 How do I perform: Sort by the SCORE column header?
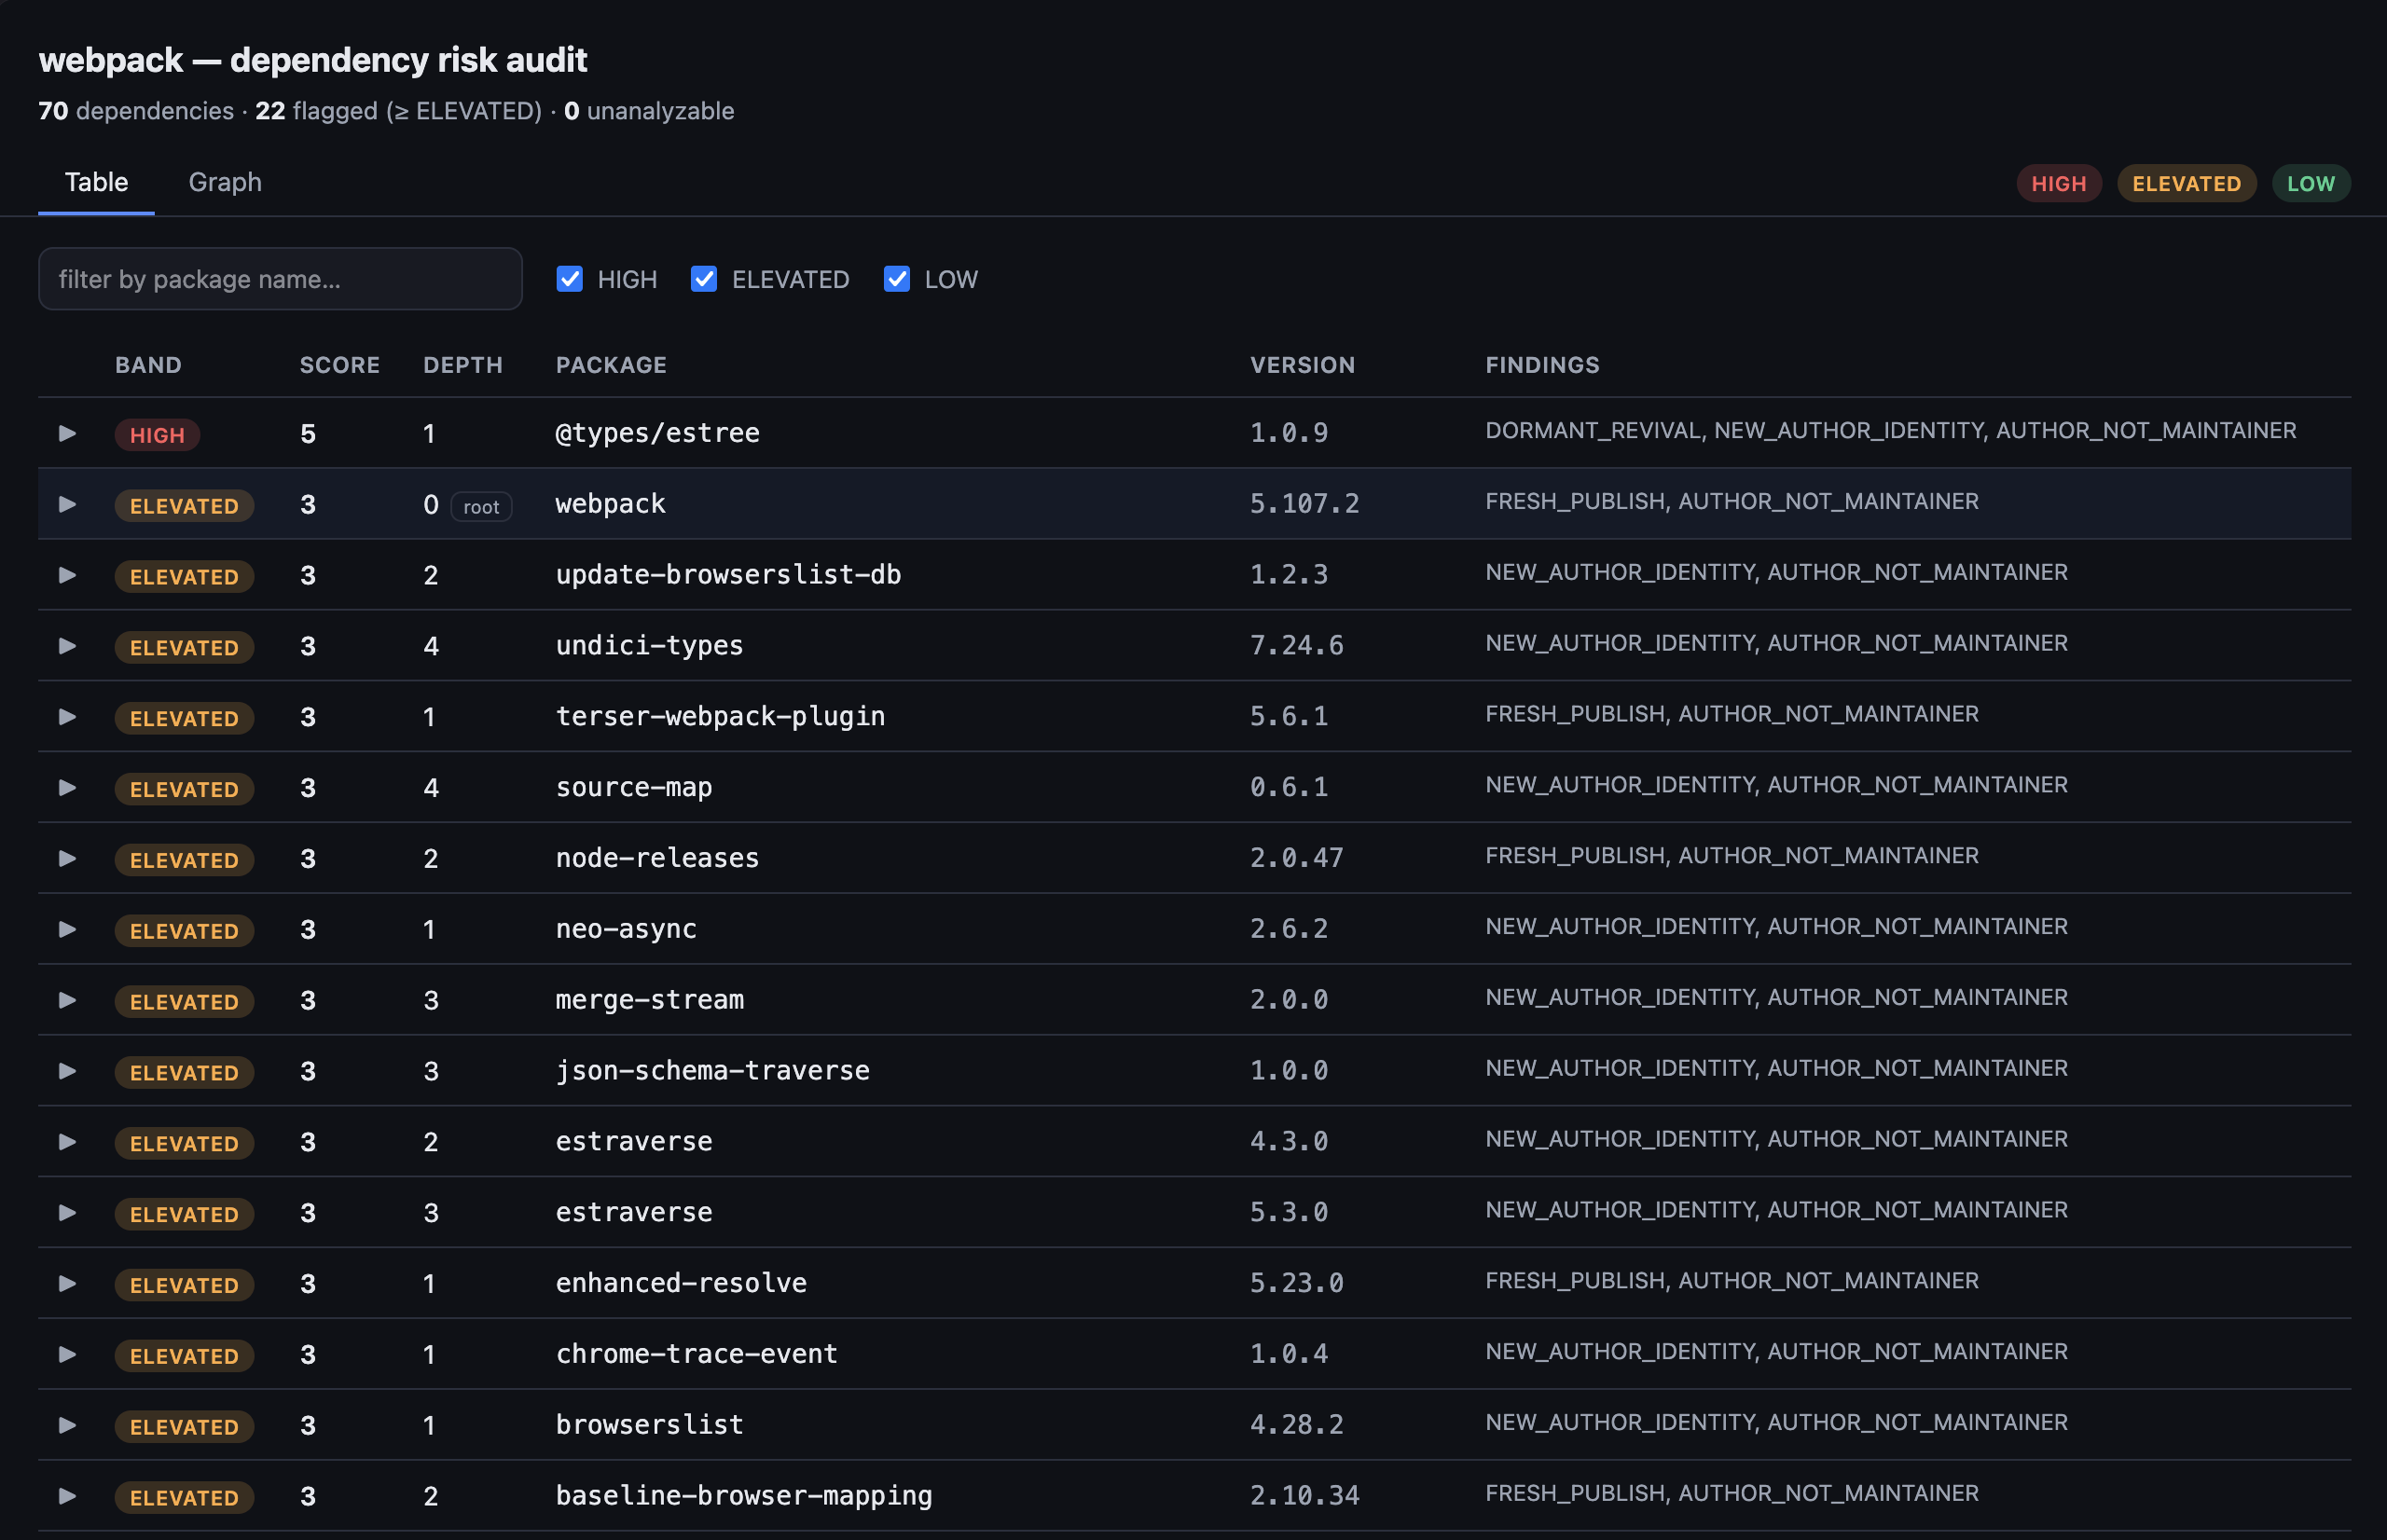pos(340,365)
